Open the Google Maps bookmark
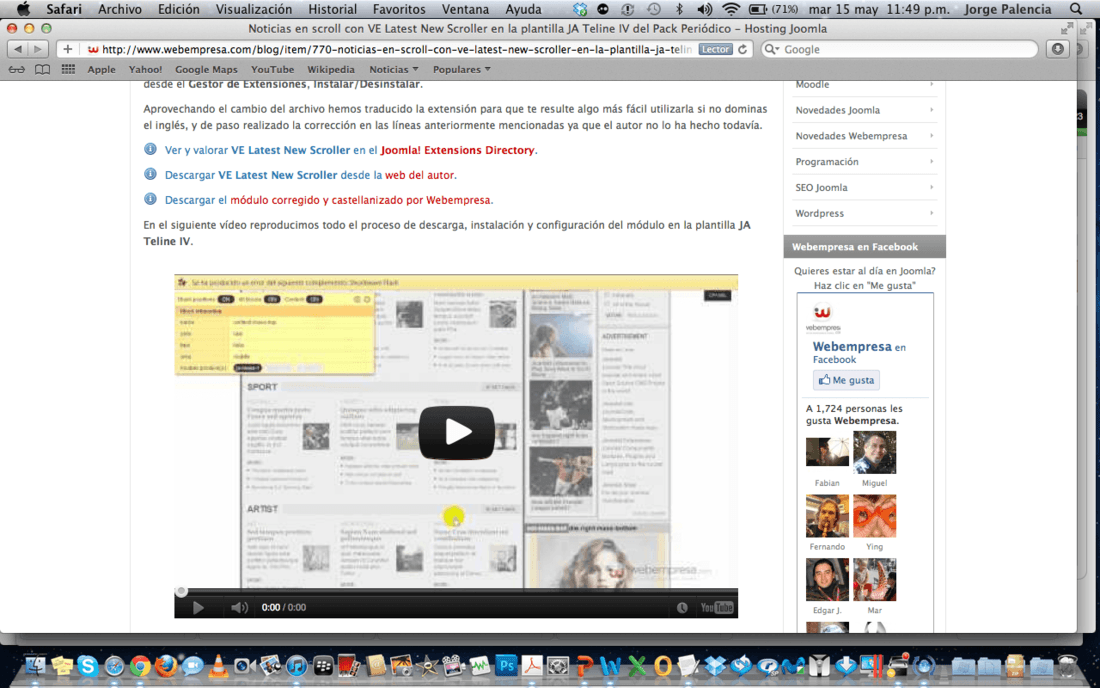The image size is (1100, 688). [206, 69]
